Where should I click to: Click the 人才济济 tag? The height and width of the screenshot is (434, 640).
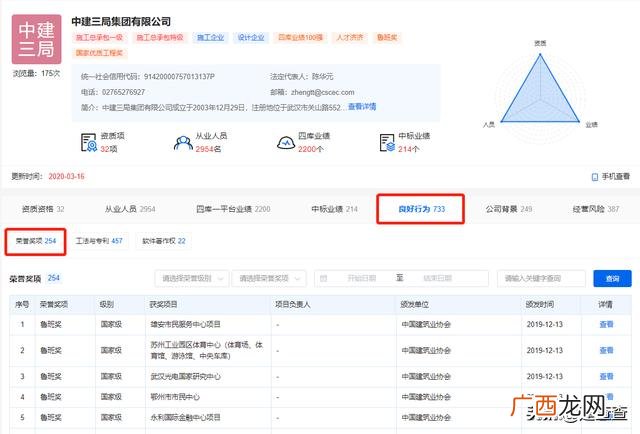[x=350, y=38]
